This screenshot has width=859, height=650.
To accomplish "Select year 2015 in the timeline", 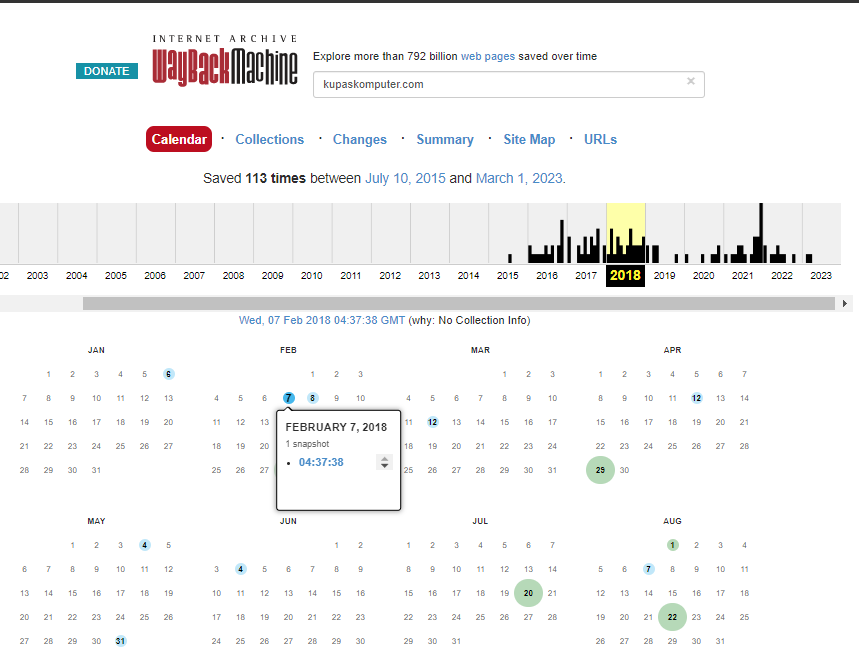I will [508, 276].
